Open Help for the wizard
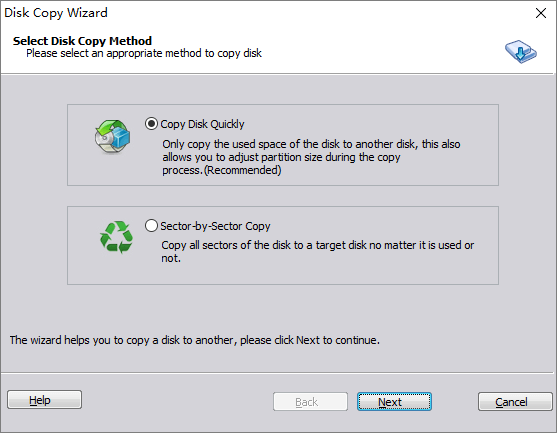Image resolution: width=557 pixels, height=433 pixels. pyautogui.click(x=44, y=400)
